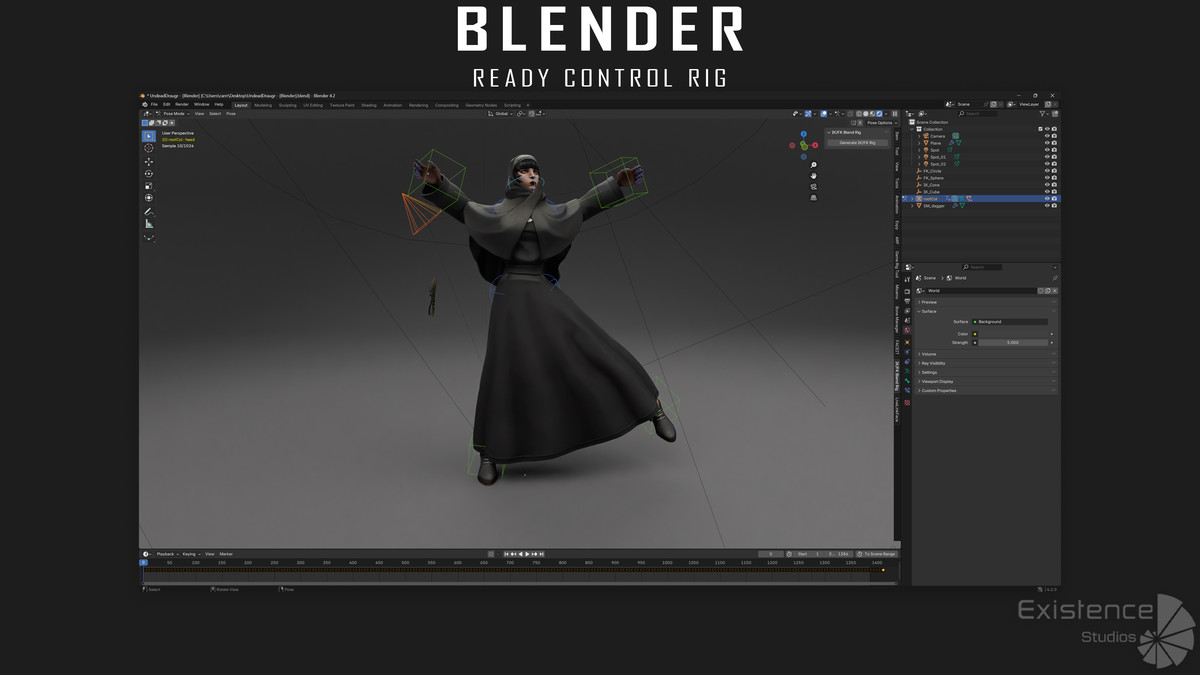The width and height of the screenshot is (1200, 675).
Task: Click the timeline editor type icon
Action: (x=146, y=553)
